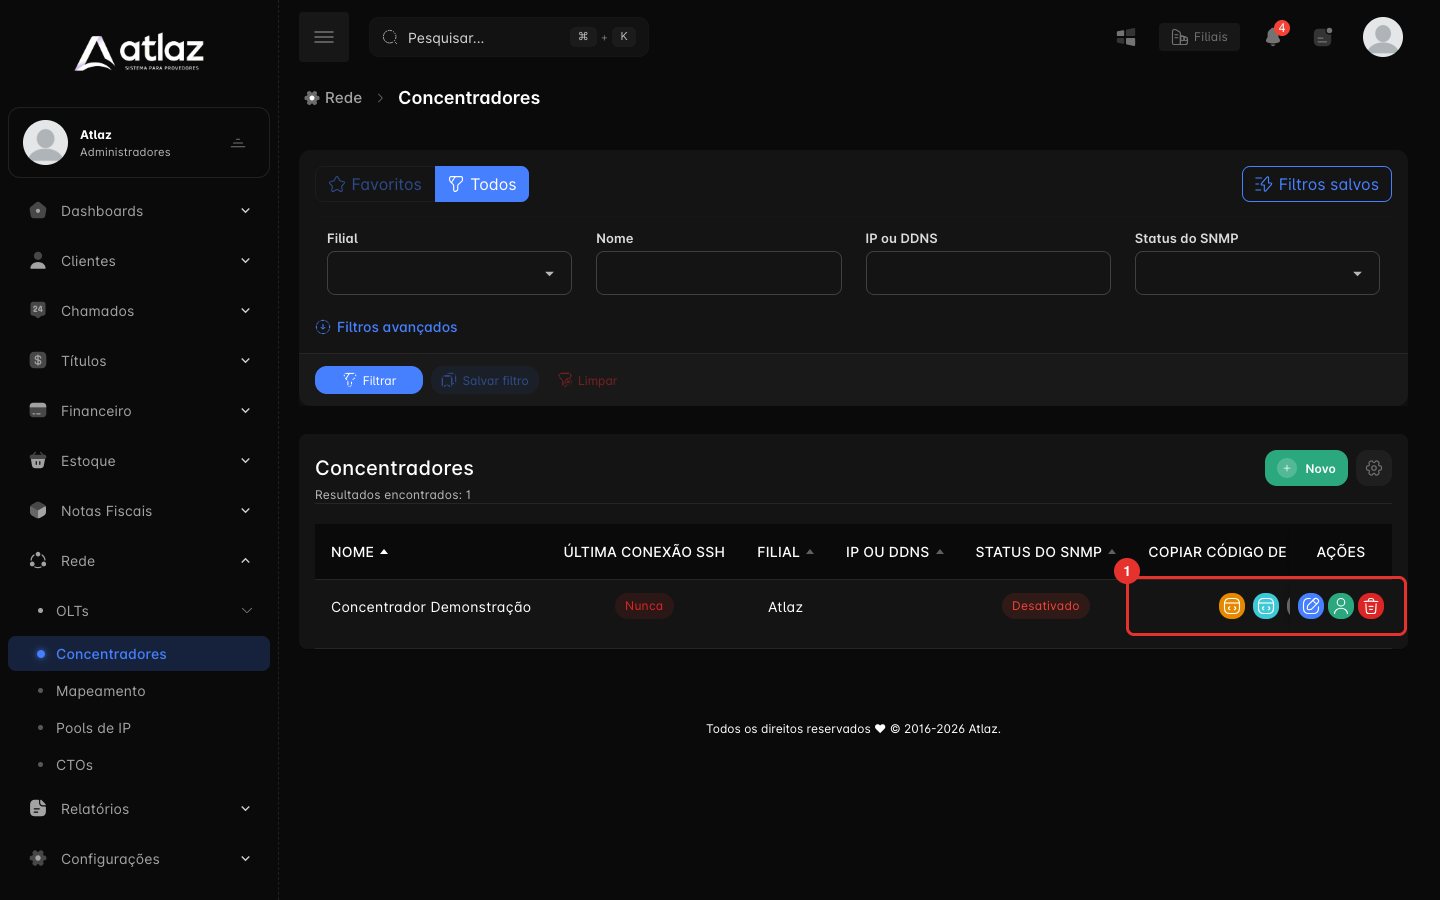Expand the OLTs submenu
Viewport: 1440px width, 900px height.
pyautogui.click(x=139, y=611)
